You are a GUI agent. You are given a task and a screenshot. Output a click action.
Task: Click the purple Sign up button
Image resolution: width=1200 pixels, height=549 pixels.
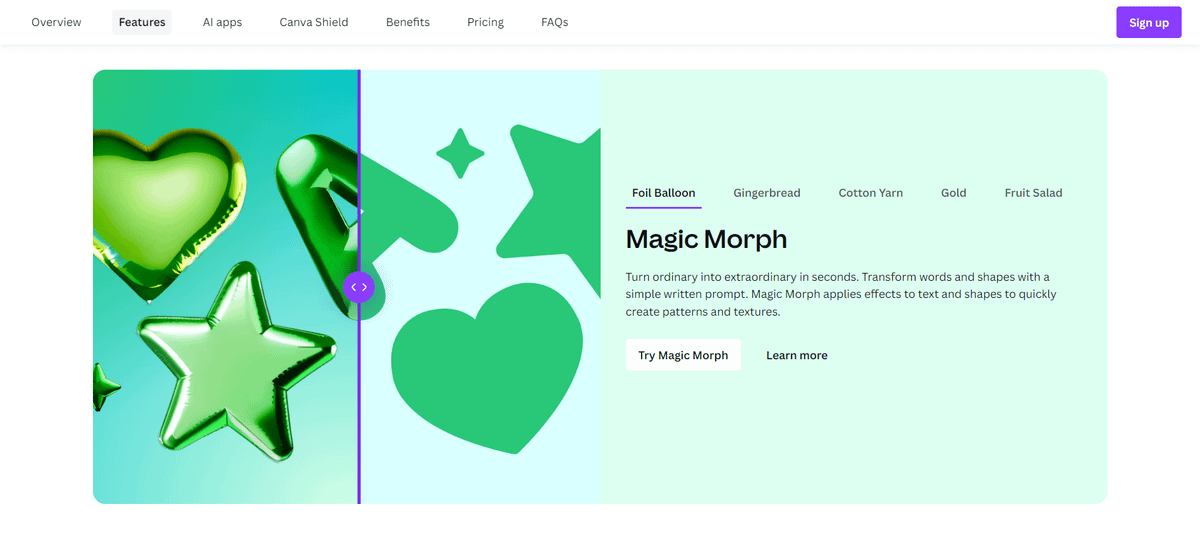tap(1148, 22)
